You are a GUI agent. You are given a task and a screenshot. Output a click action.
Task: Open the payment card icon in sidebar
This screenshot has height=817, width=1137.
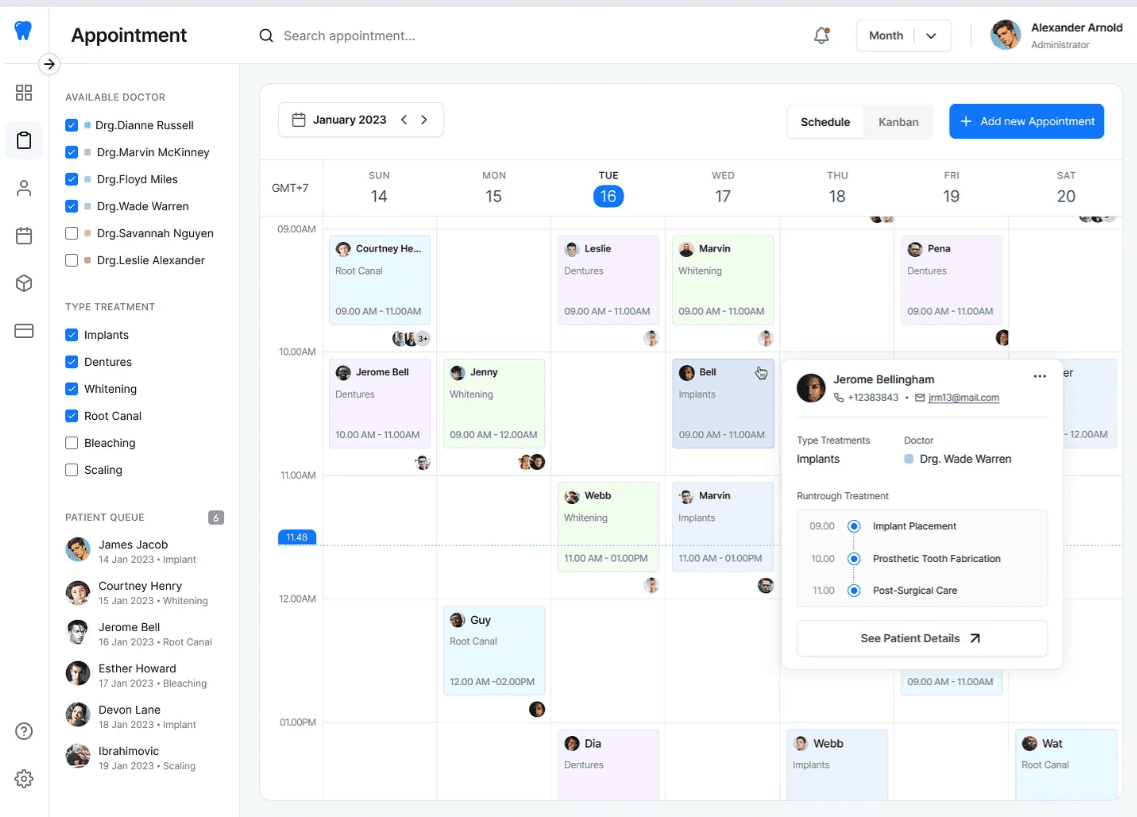(24, 331)
